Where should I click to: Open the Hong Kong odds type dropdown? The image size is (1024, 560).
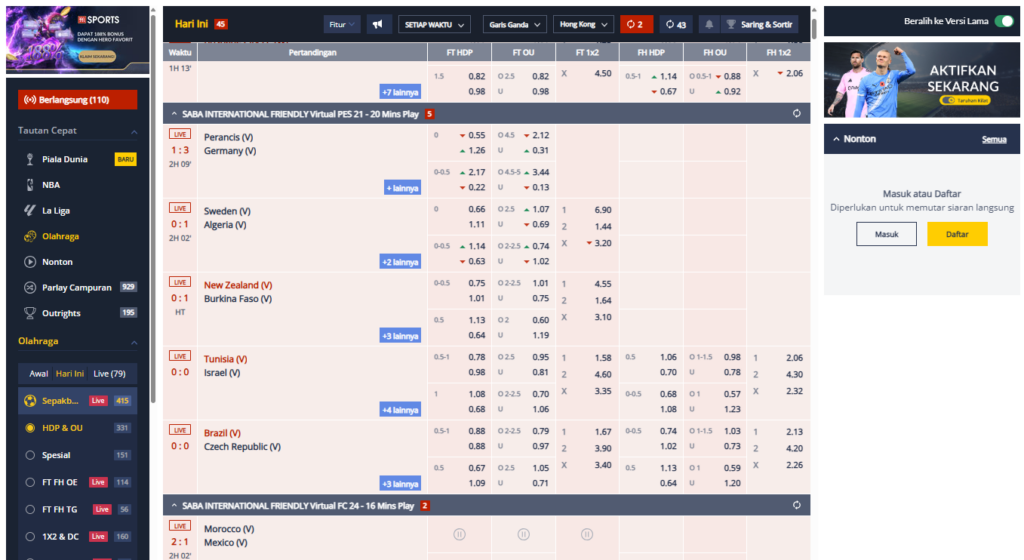tap(584, 24)
